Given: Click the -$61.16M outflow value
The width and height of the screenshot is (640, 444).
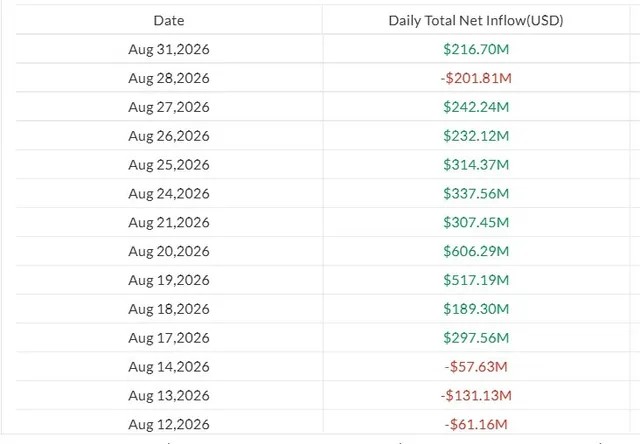Looking at the screenshot, I should (476, 424).
